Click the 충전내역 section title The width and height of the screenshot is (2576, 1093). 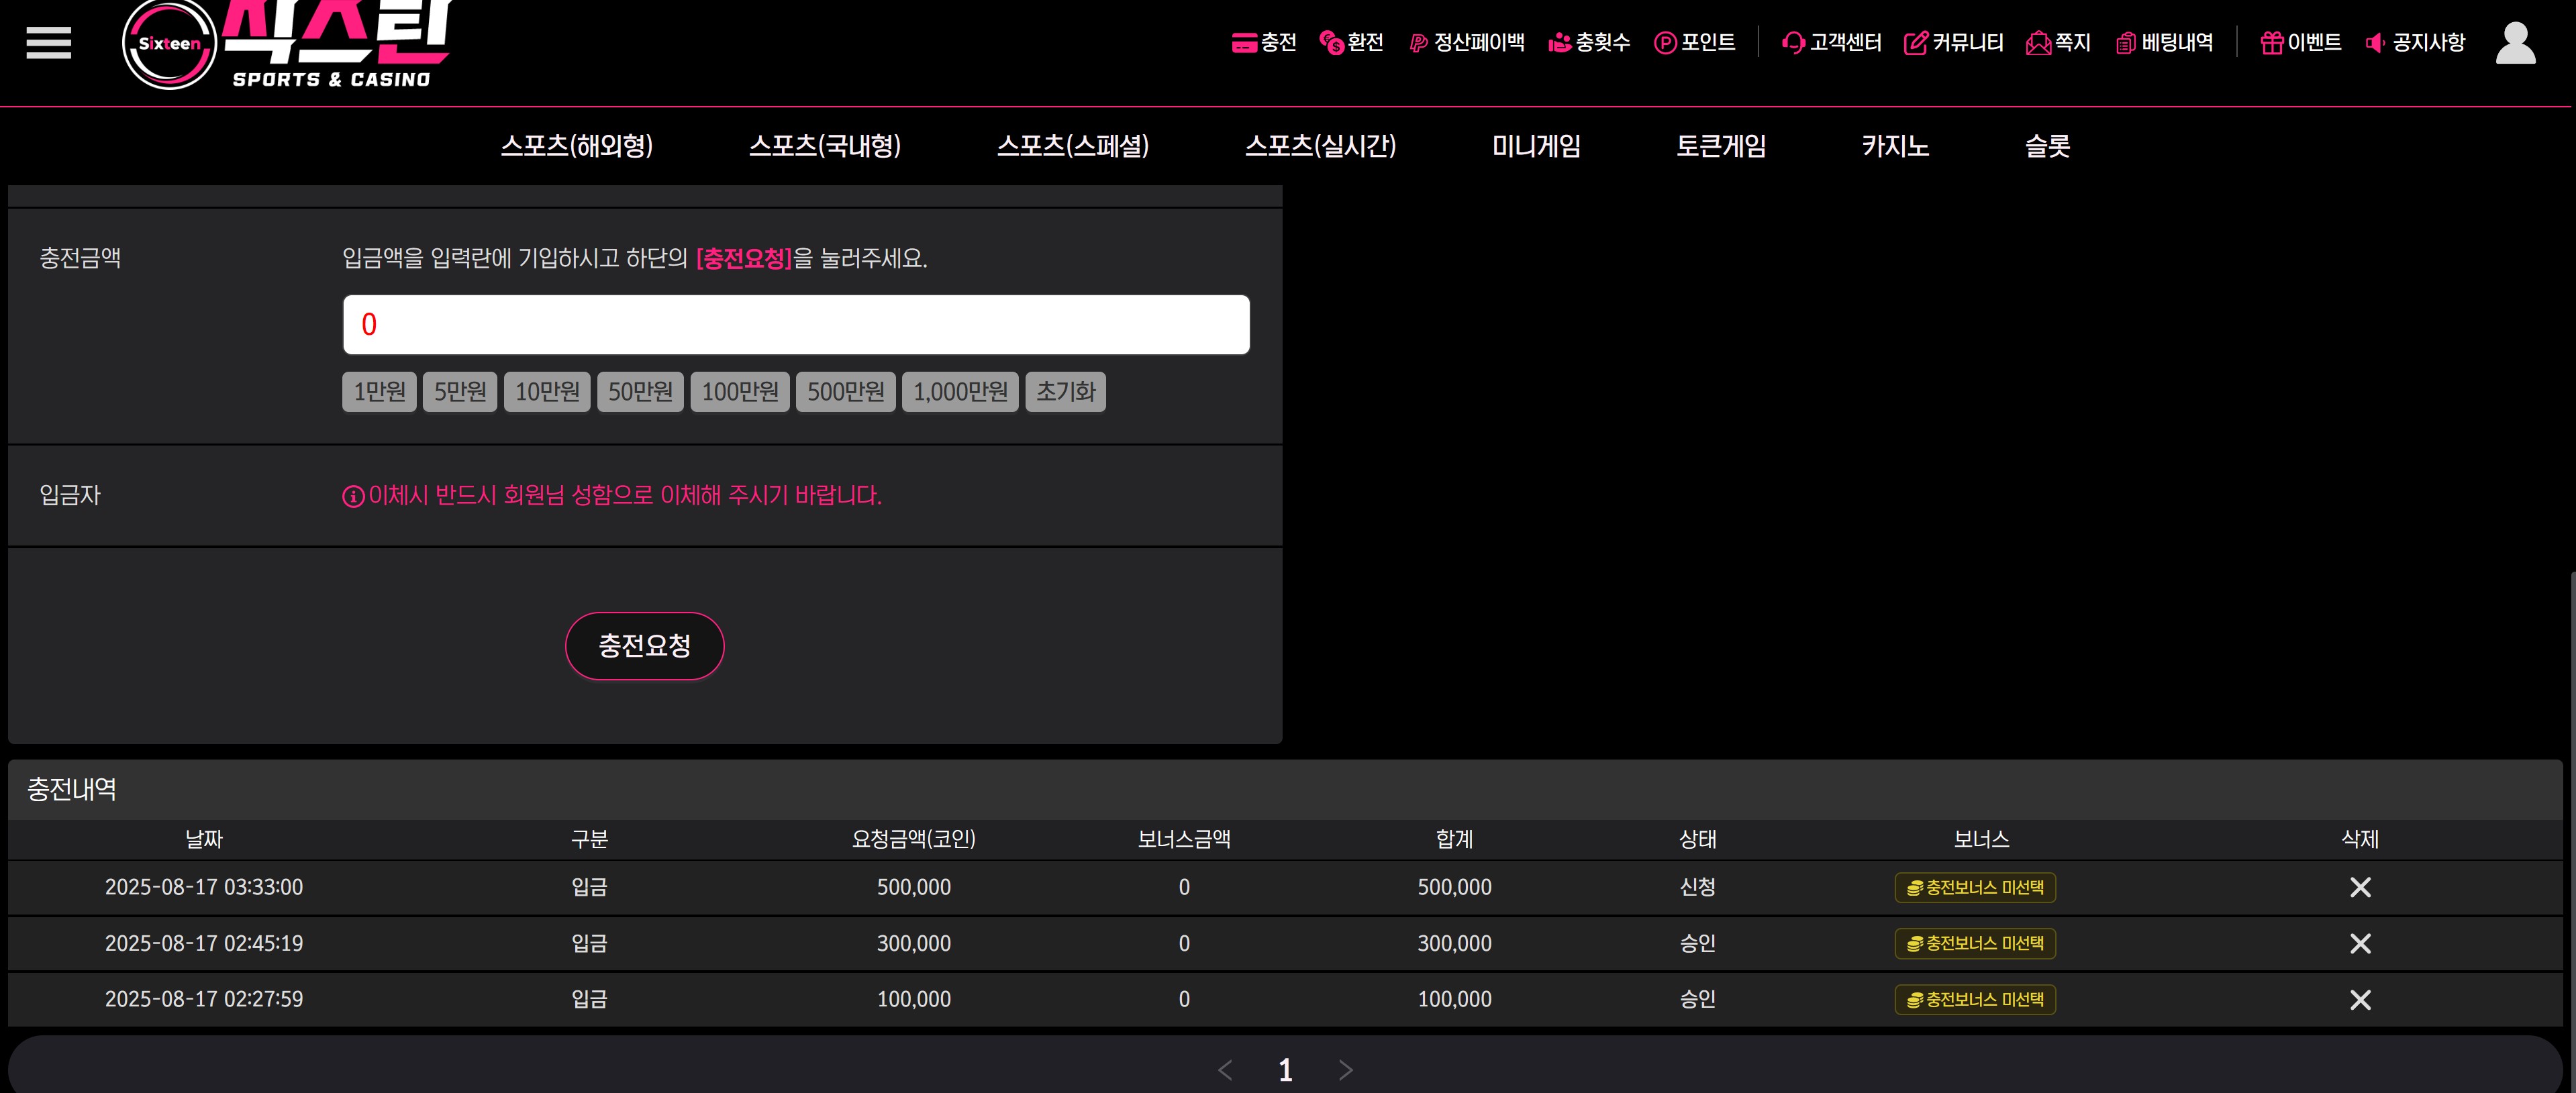[x=71, y=789]
